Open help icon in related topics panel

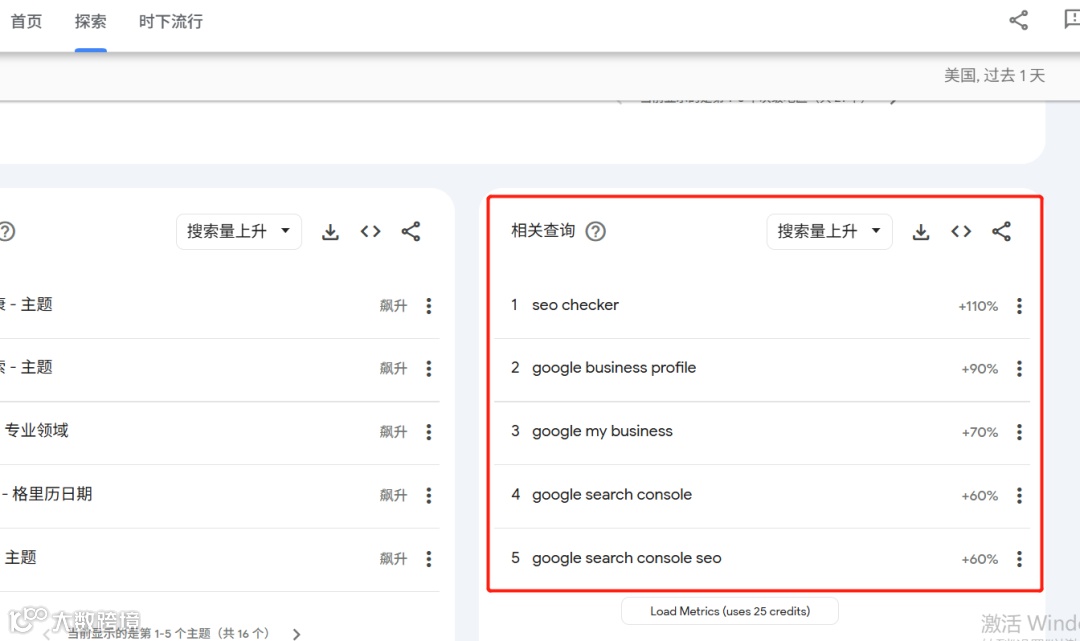coord(6,231)
